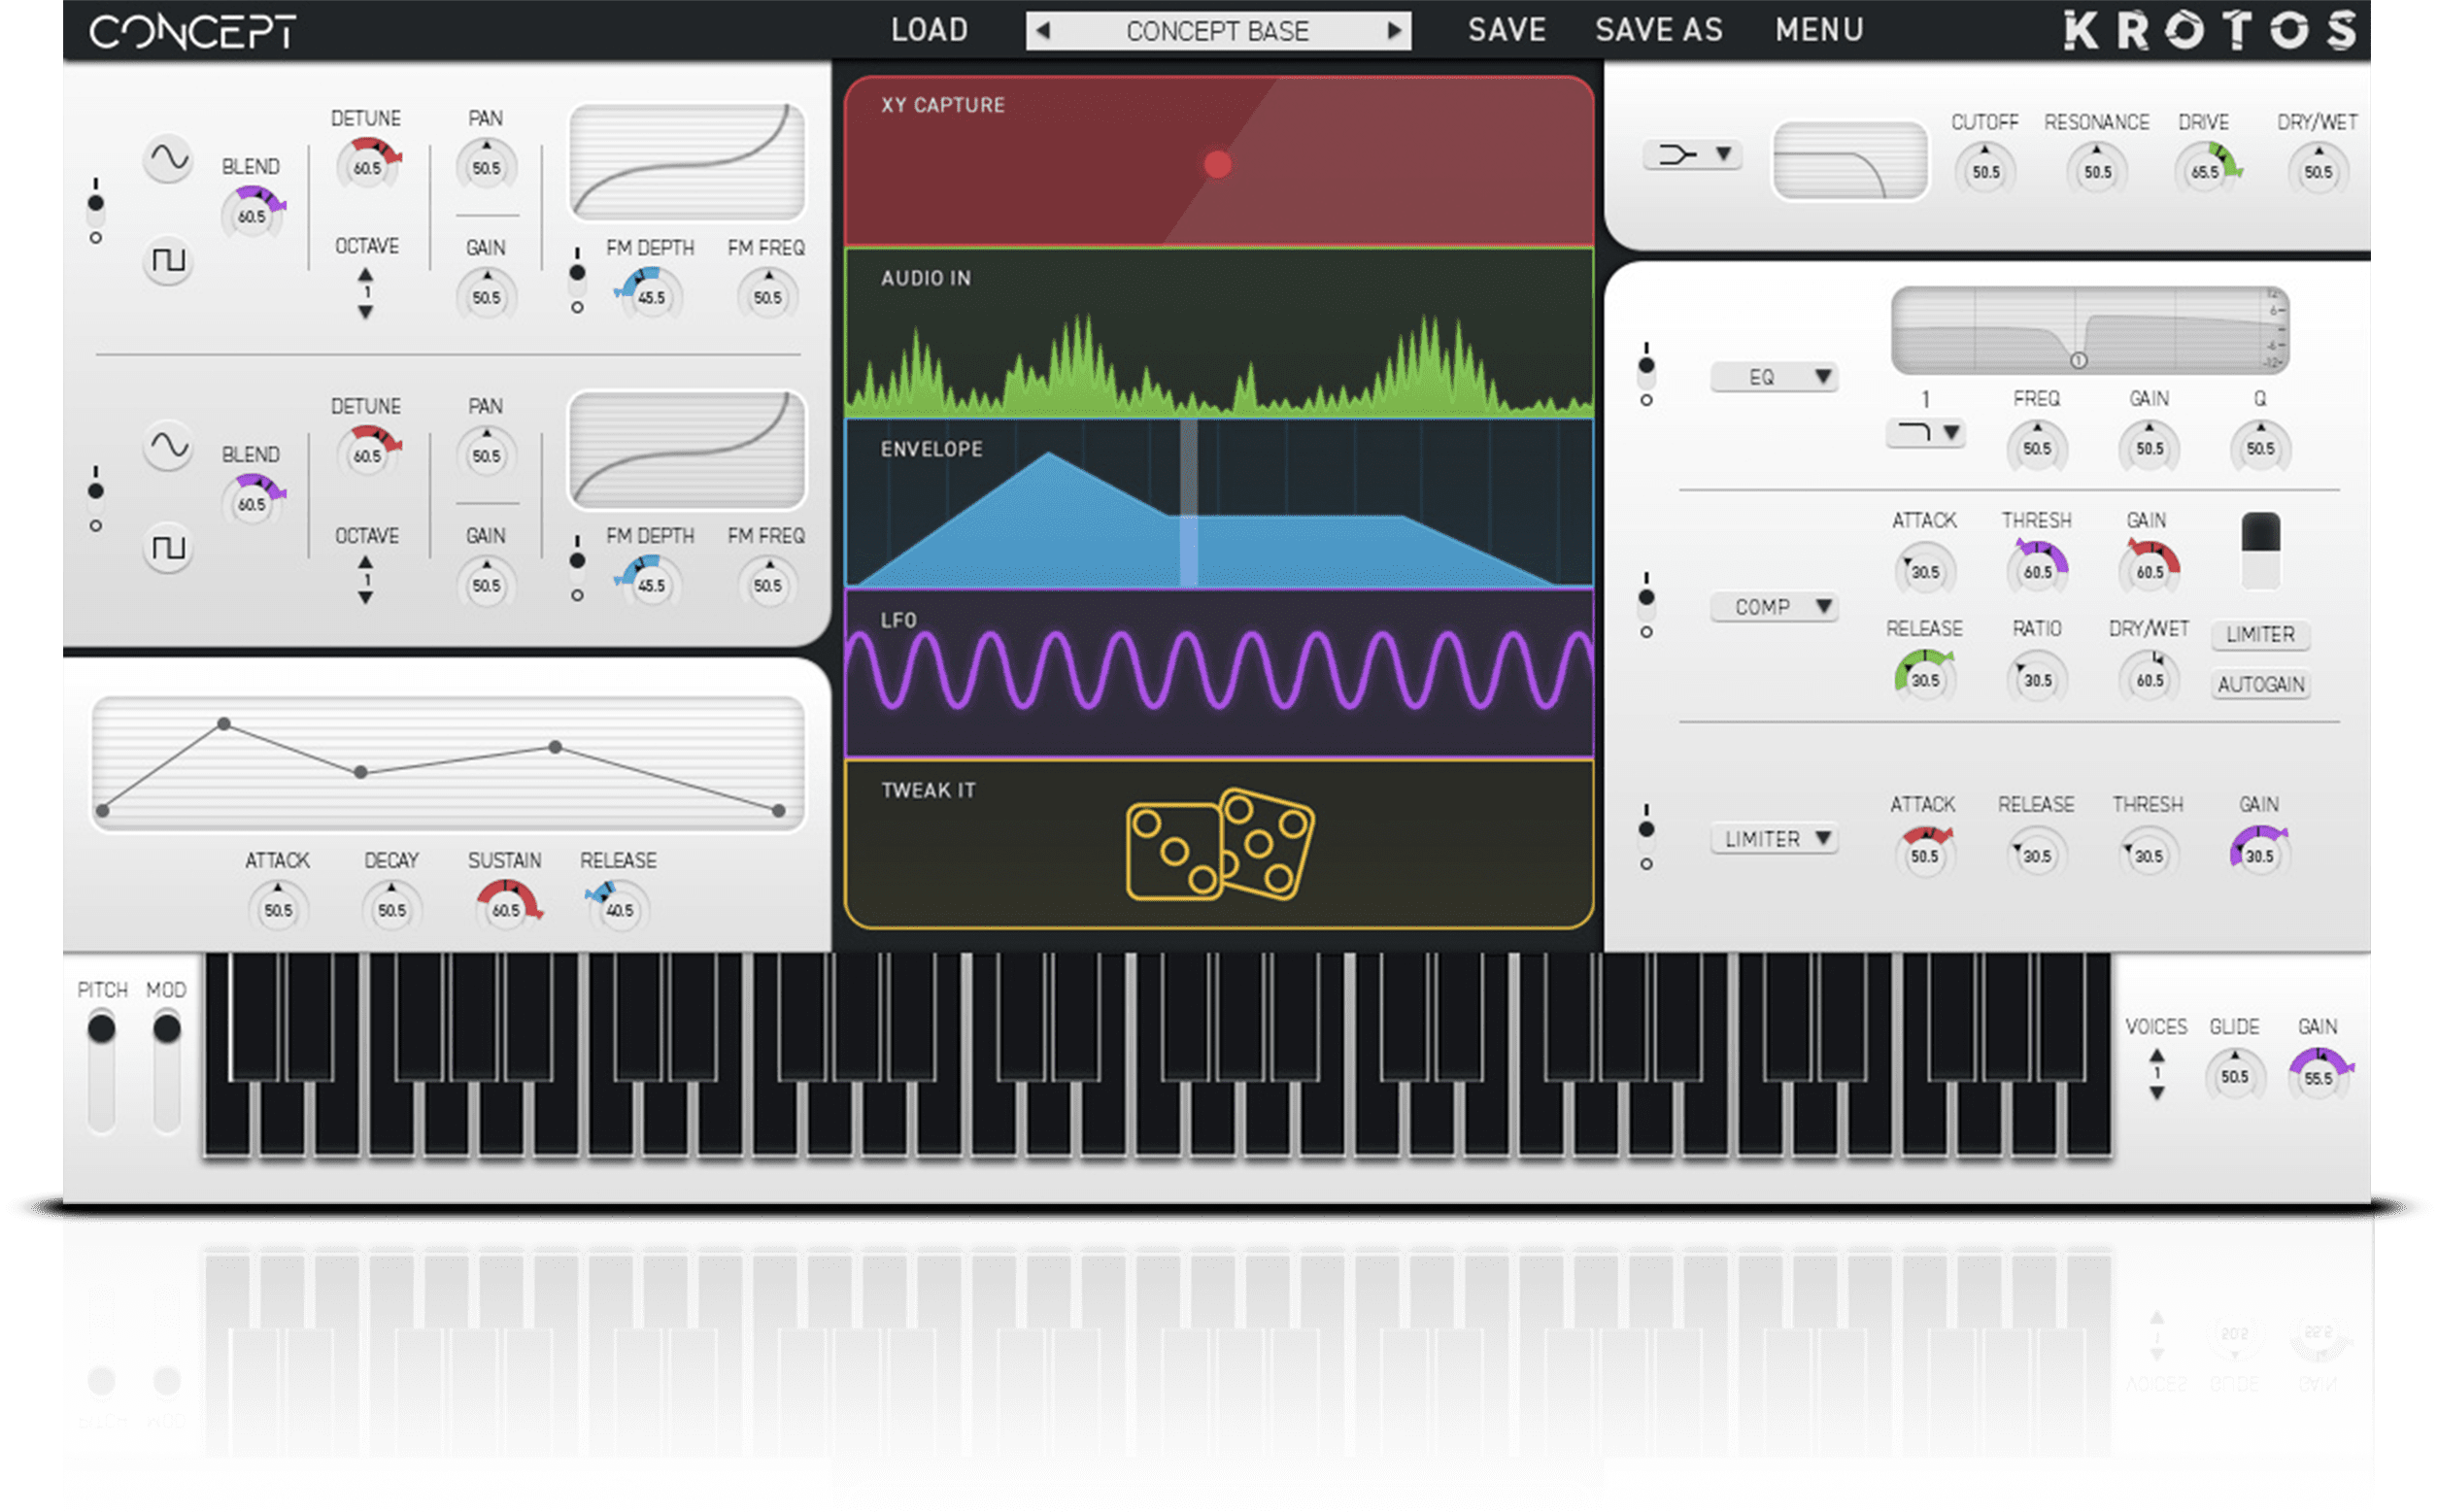Click oscillator 2 waveshaper curve display
The image size is (2438, 1512).
click(687, 450)
